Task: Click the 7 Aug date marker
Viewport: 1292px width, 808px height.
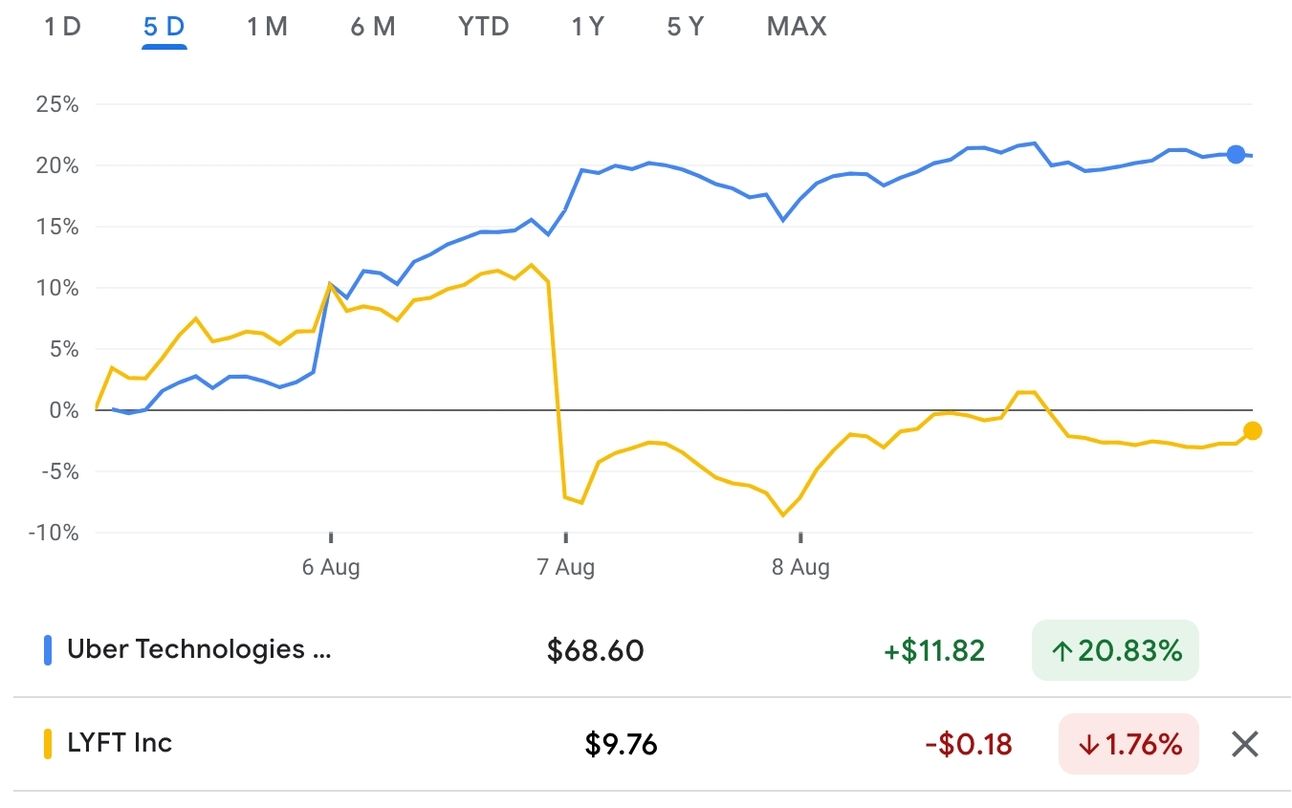Action: 566,568
